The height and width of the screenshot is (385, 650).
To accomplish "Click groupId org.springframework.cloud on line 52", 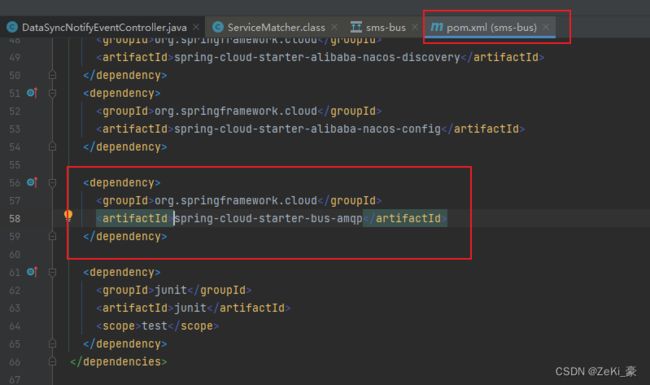I will (235, 111).
